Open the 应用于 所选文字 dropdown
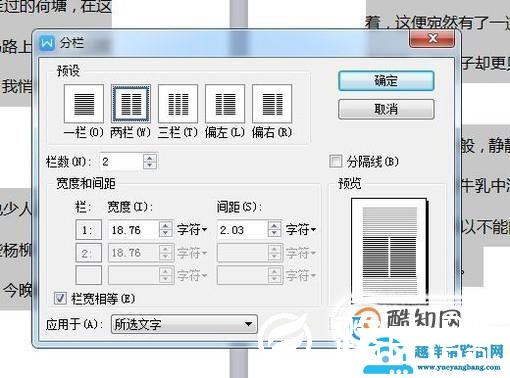Viewport: 510px width, 378px height. coord(184,324)
